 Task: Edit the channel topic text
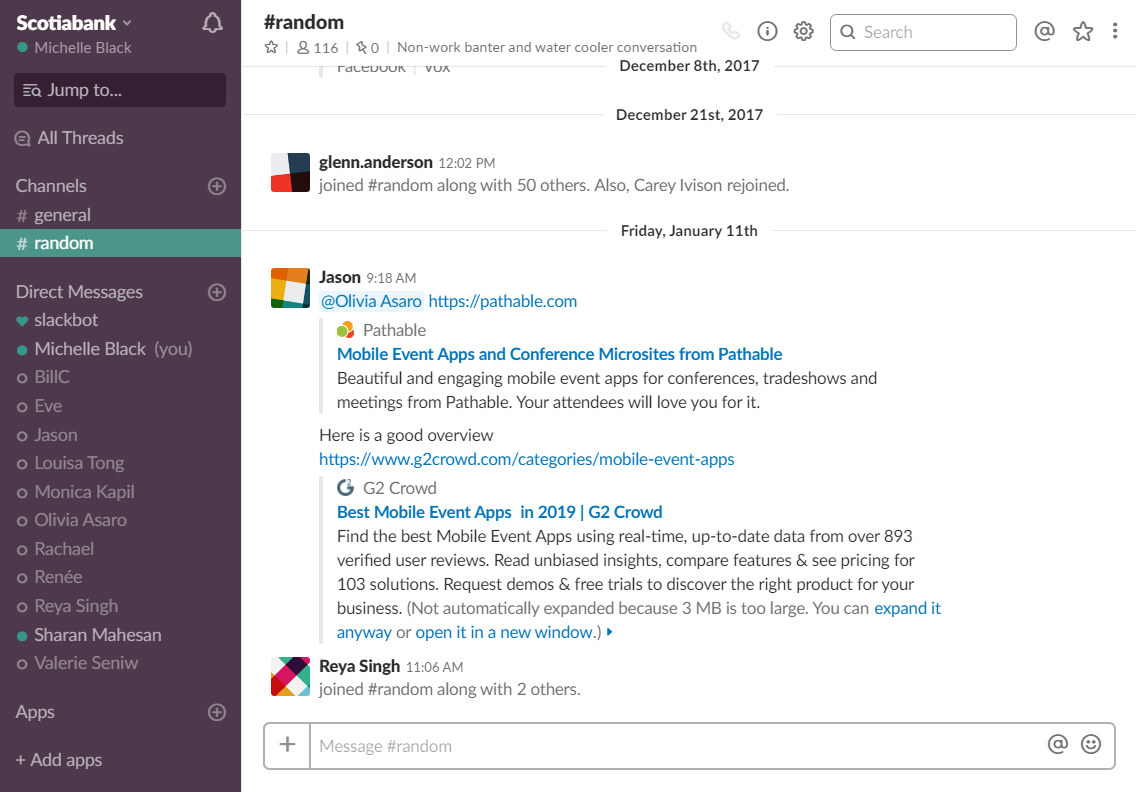pyautogui.click(x=547, y=47)
